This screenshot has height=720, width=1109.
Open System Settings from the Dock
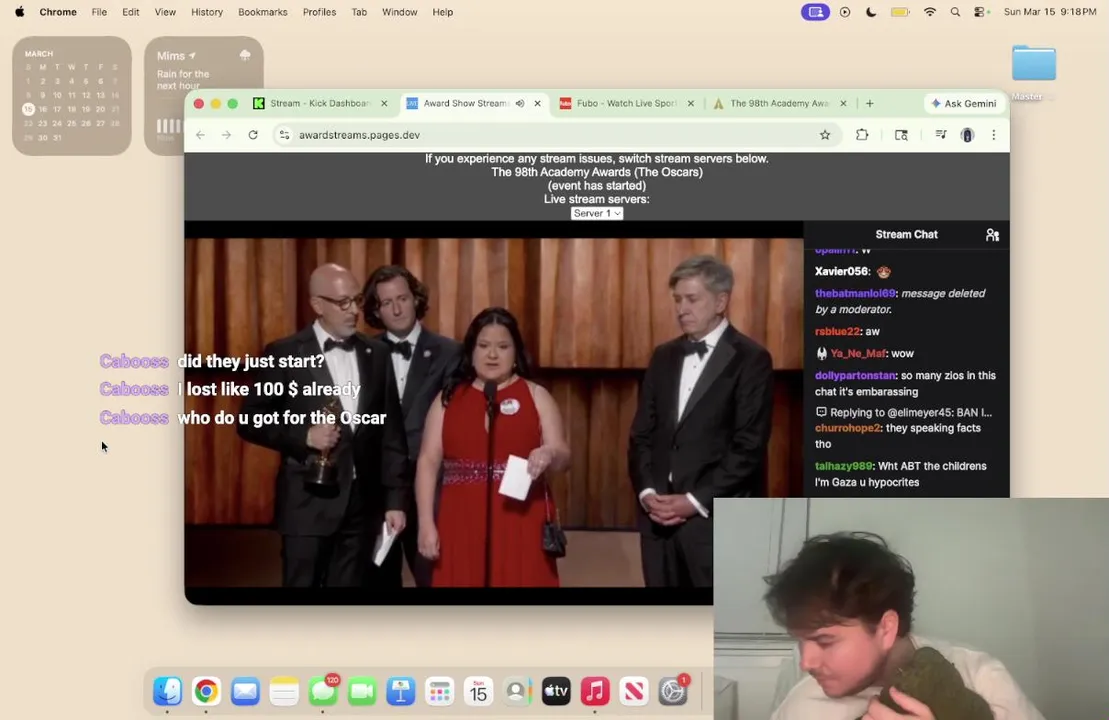[673, 691]
